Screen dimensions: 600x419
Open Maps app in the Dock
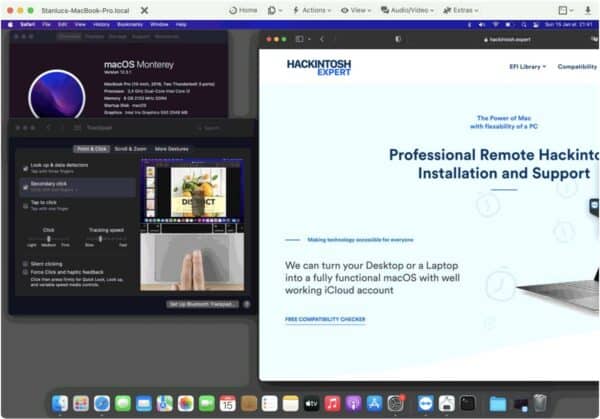click(x=165, y=403)
